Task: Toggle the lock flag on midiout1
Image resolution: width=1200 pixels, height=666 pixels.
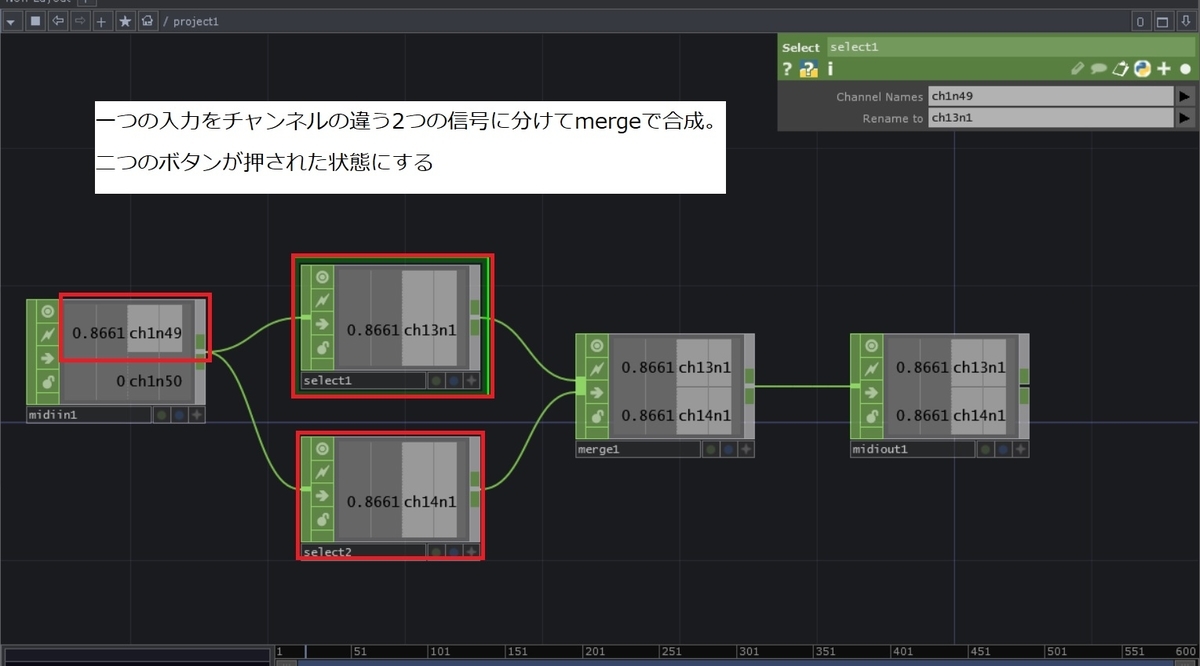Action: click(872, 416)
